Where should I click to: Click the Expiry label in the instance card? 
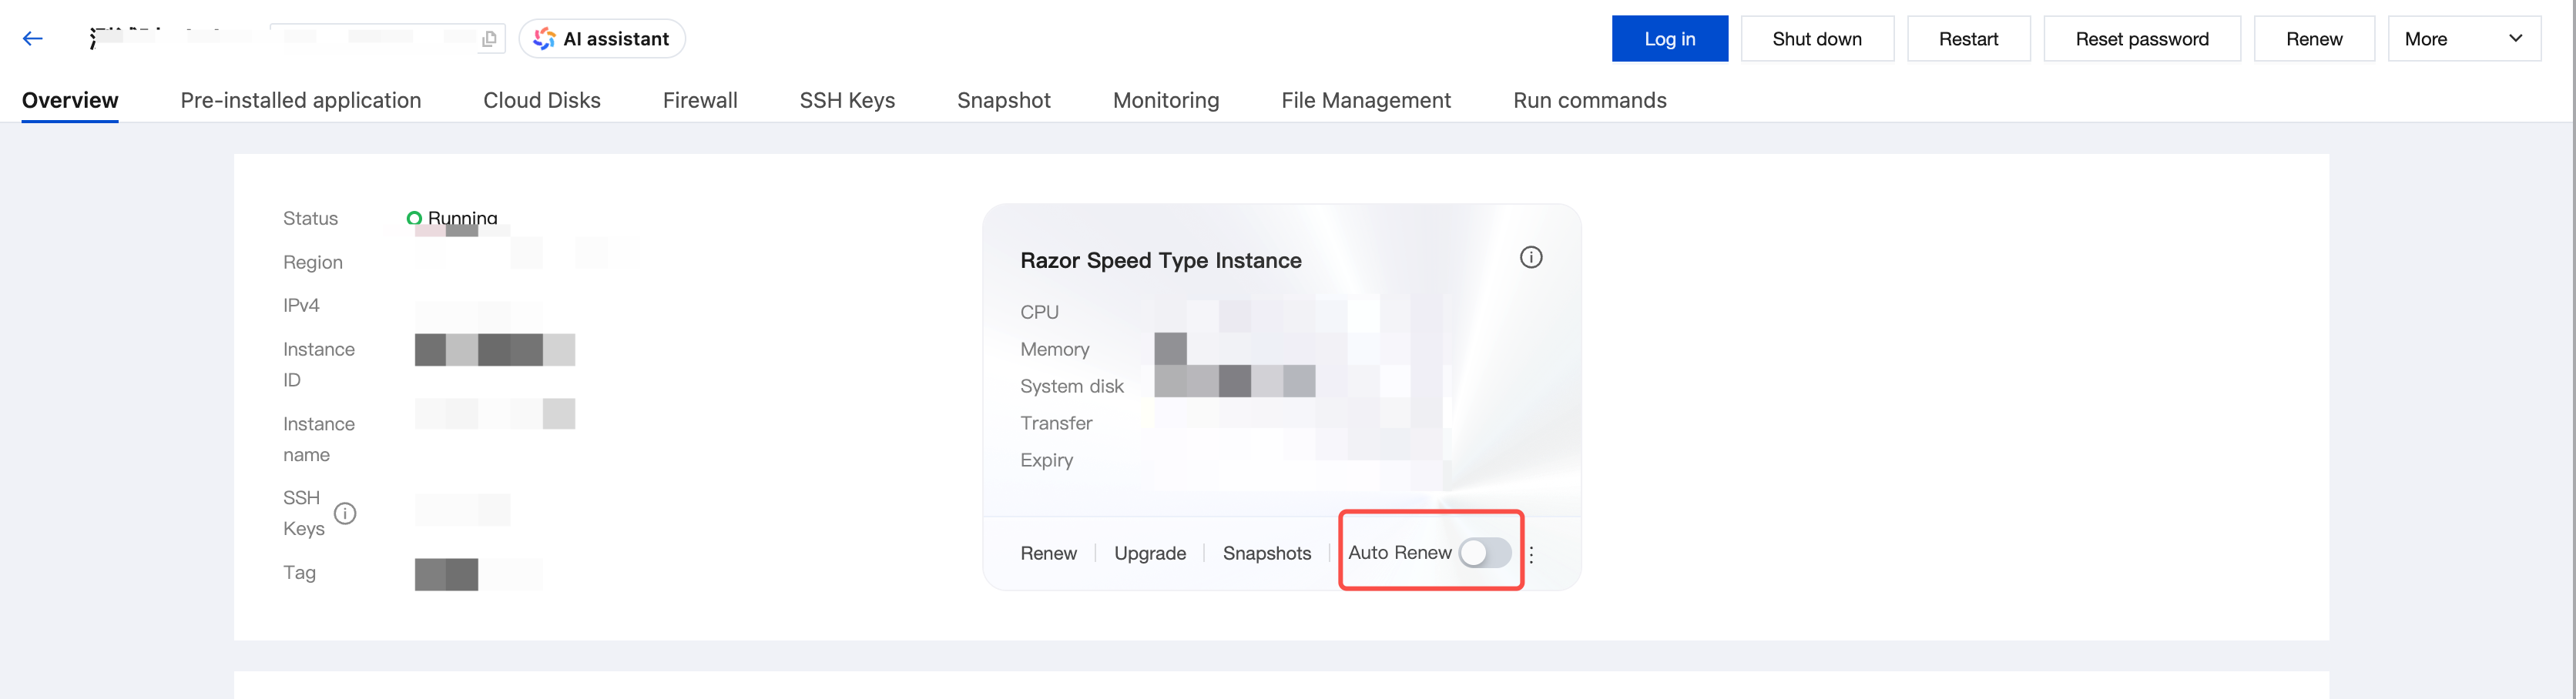(1046, 461)
